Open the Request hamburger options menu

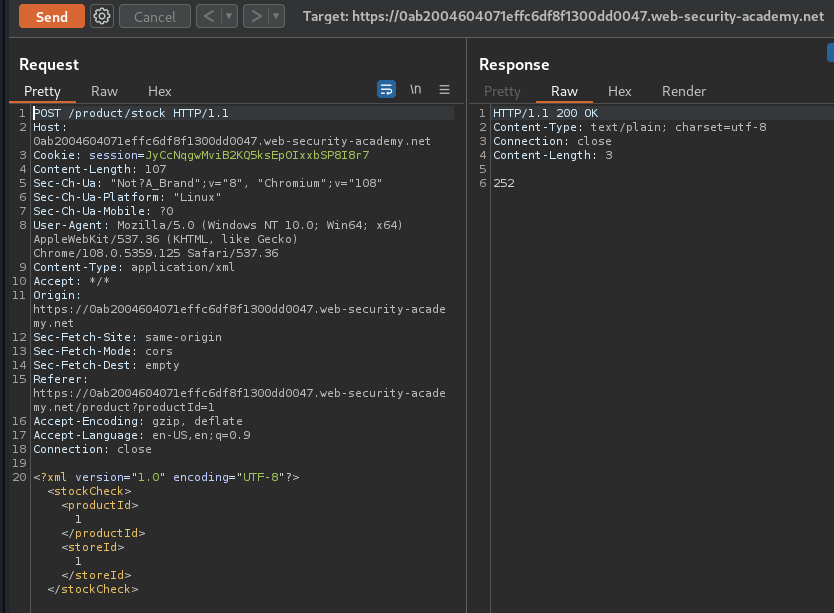[x=445, y=89]
